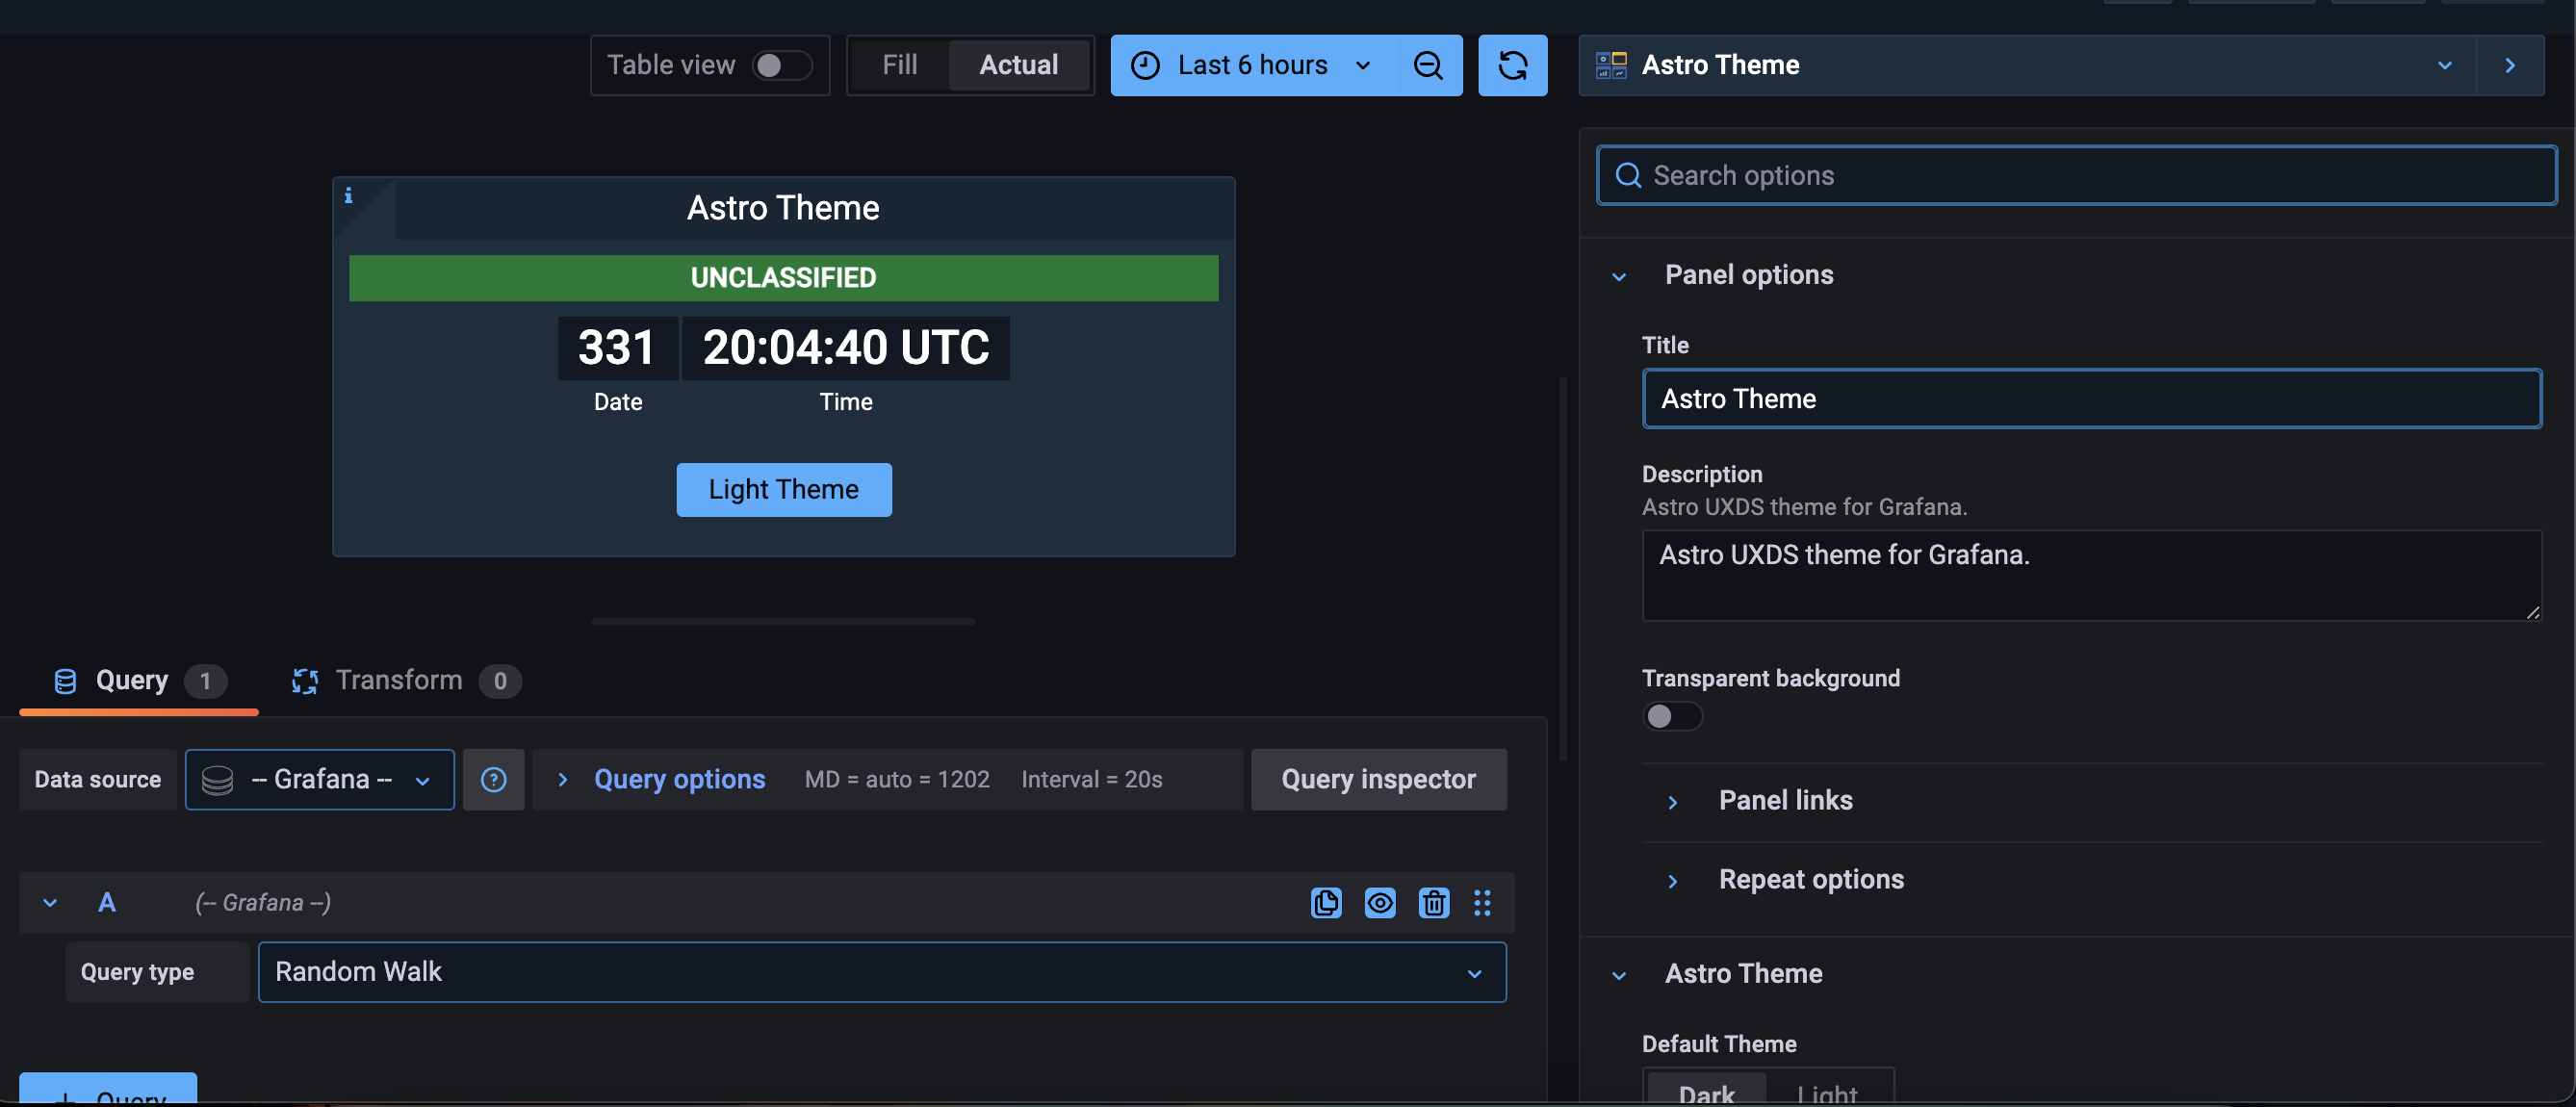This screenshot has width=2576, height=1107.
Task: Click the Grafana data source database icon
Action: tap(217, 780)
